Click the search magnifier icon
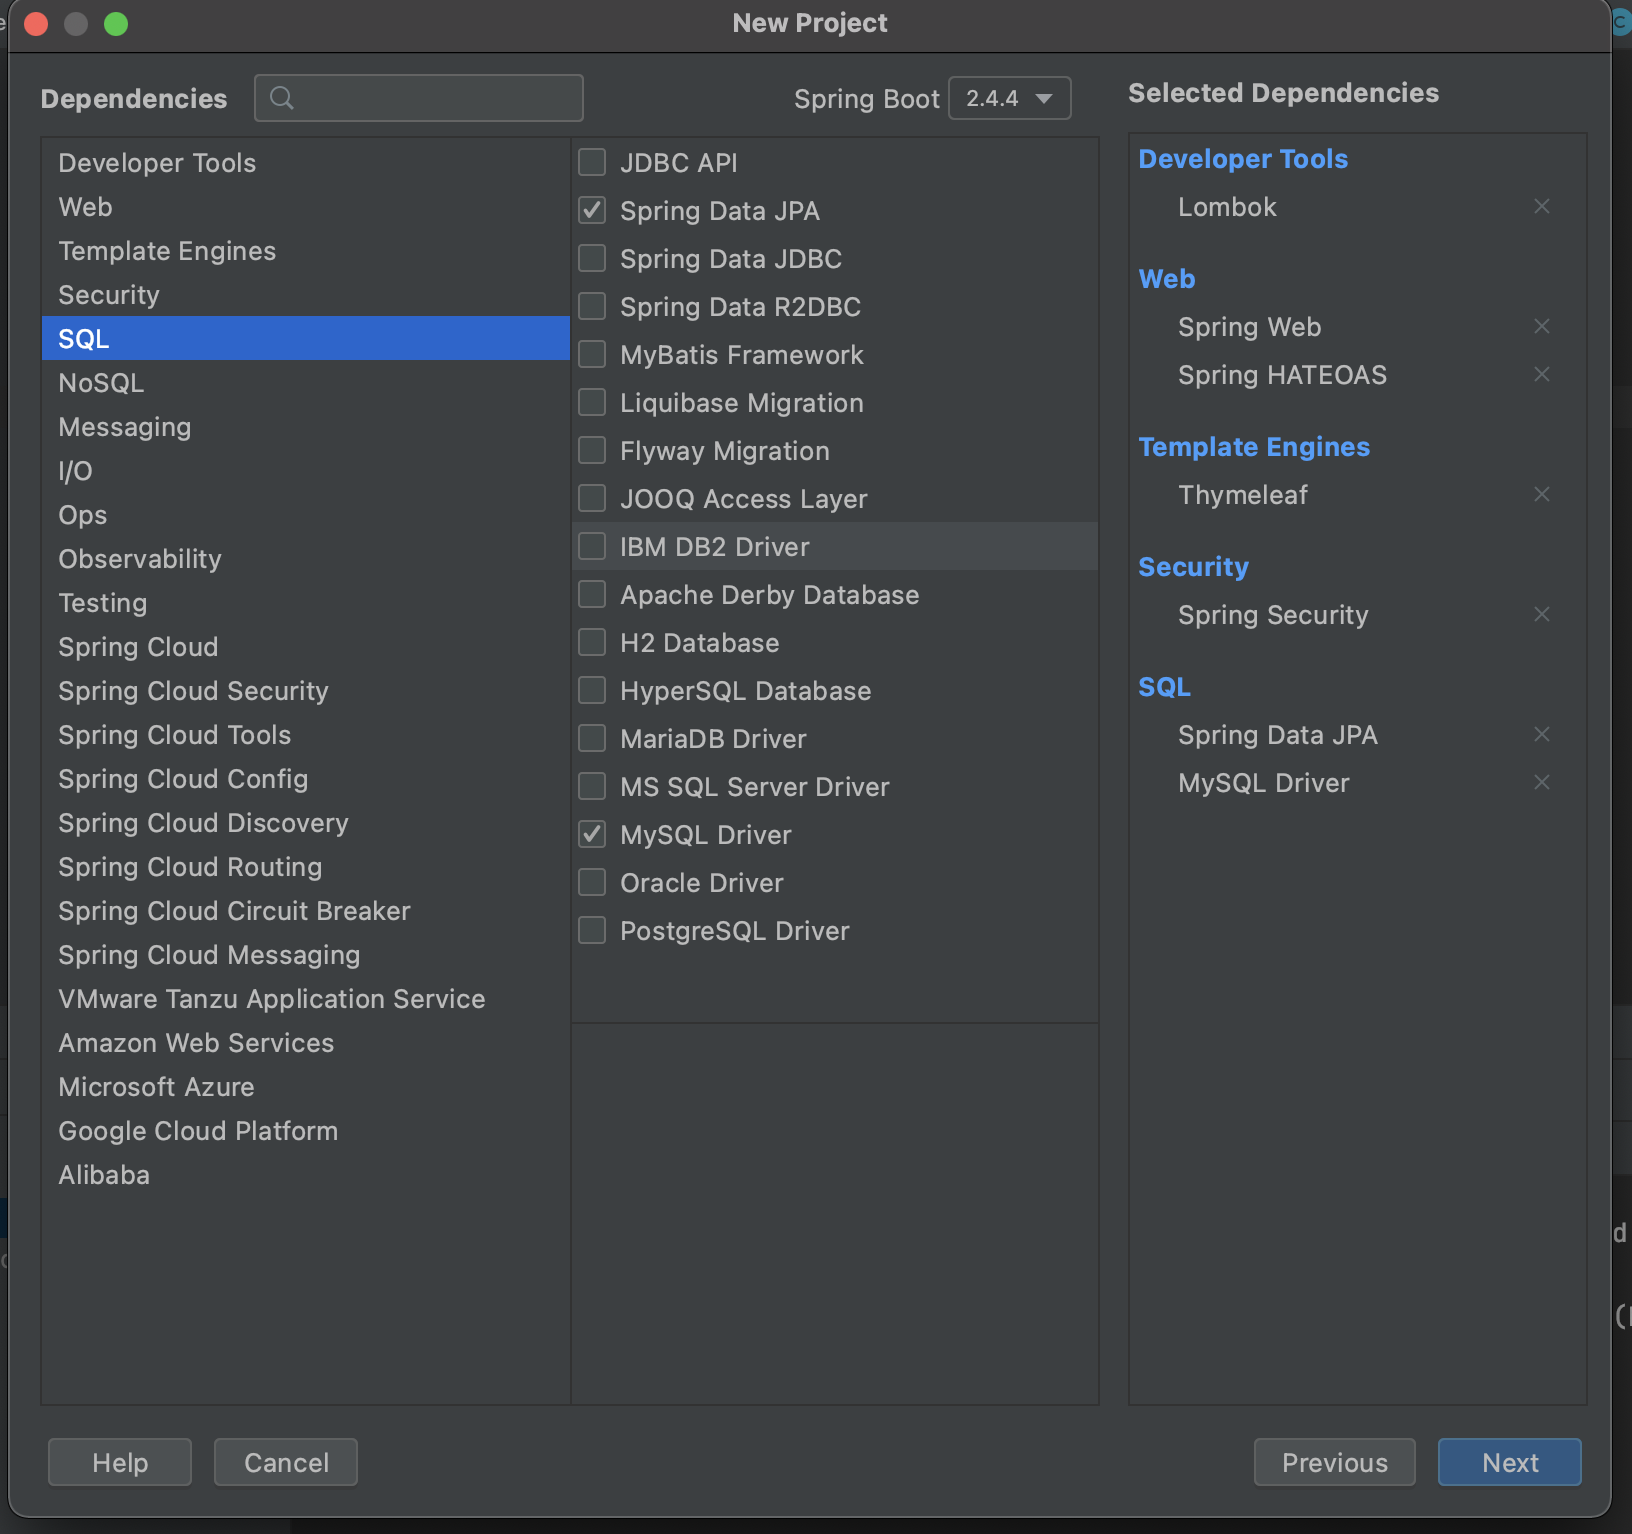The width and height of the screenshot is (1632, 1534). click(x=282, y=98)
